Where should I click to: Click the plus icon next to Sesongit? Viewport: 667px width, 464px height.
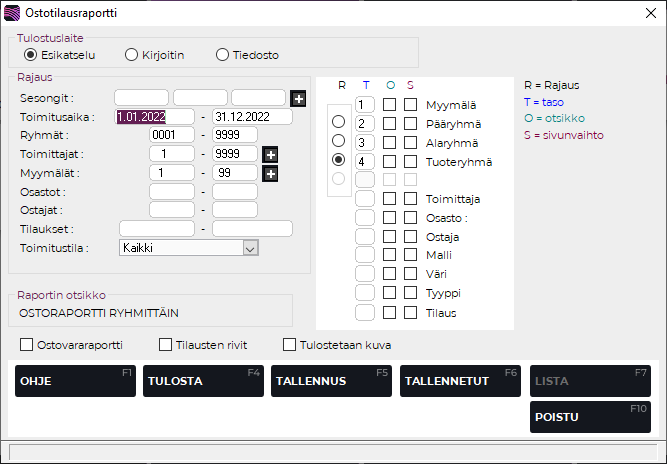point(298,98)
